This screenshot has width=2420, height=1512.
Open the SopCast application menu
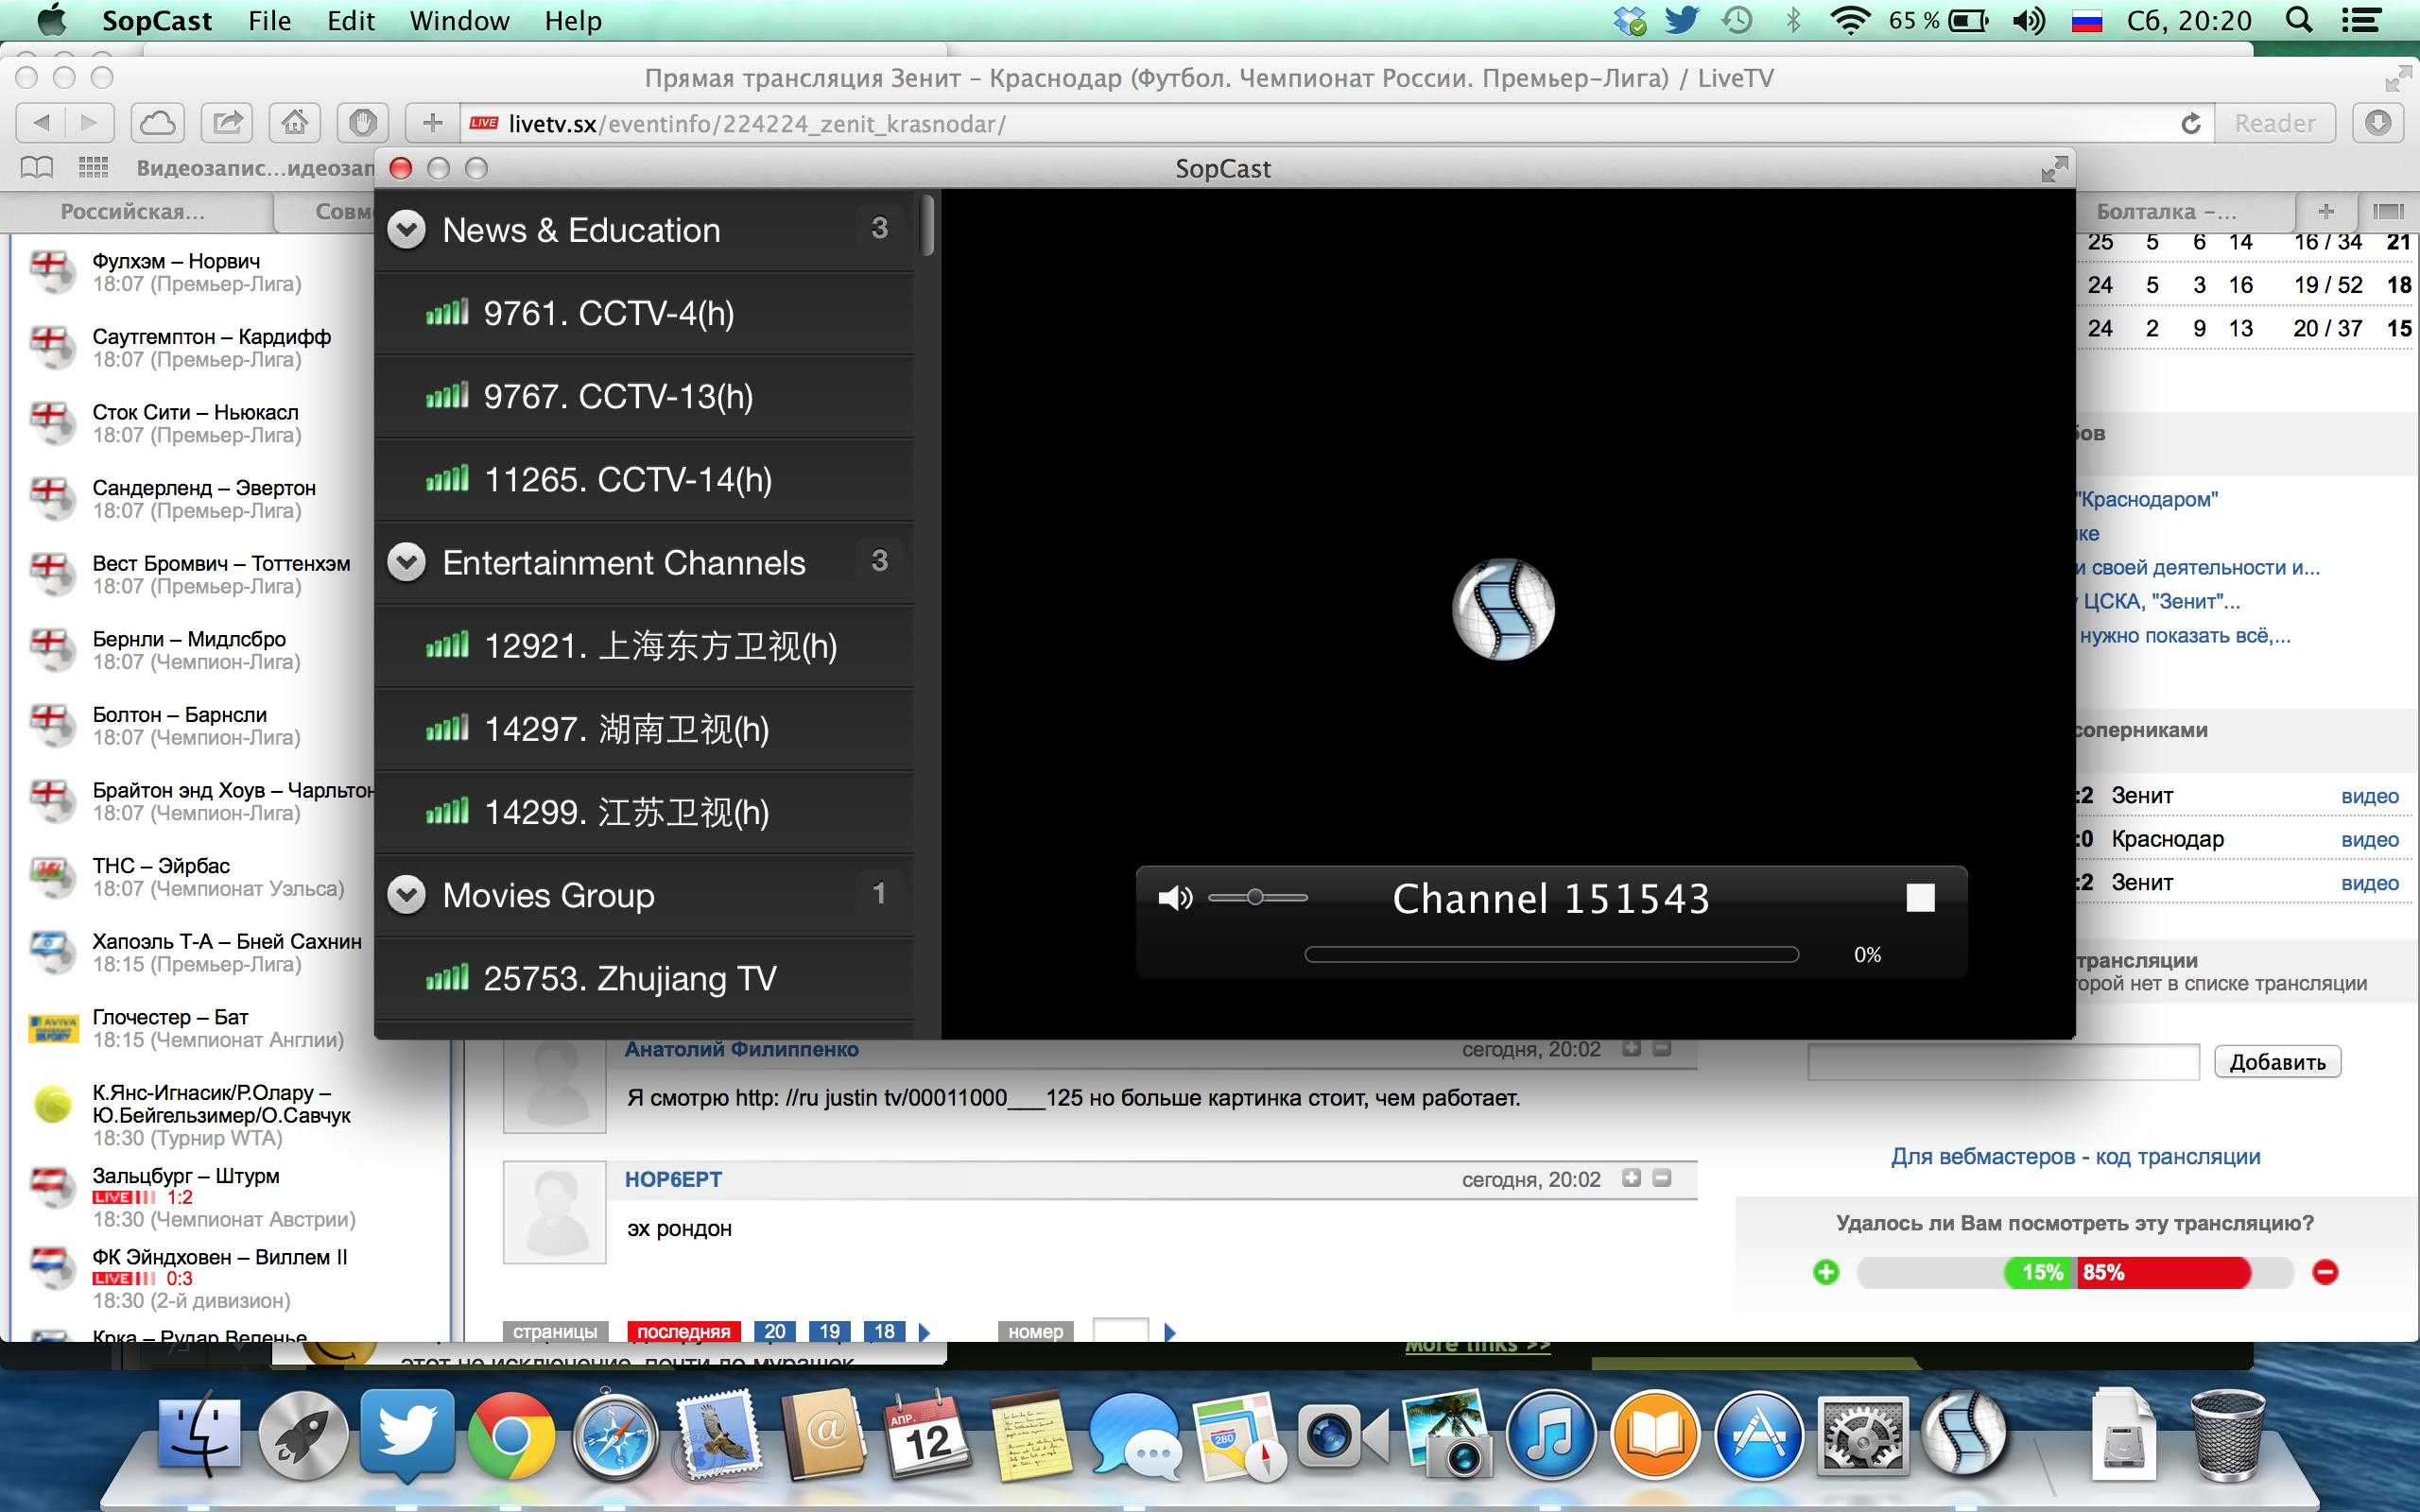tap(157, 20)
